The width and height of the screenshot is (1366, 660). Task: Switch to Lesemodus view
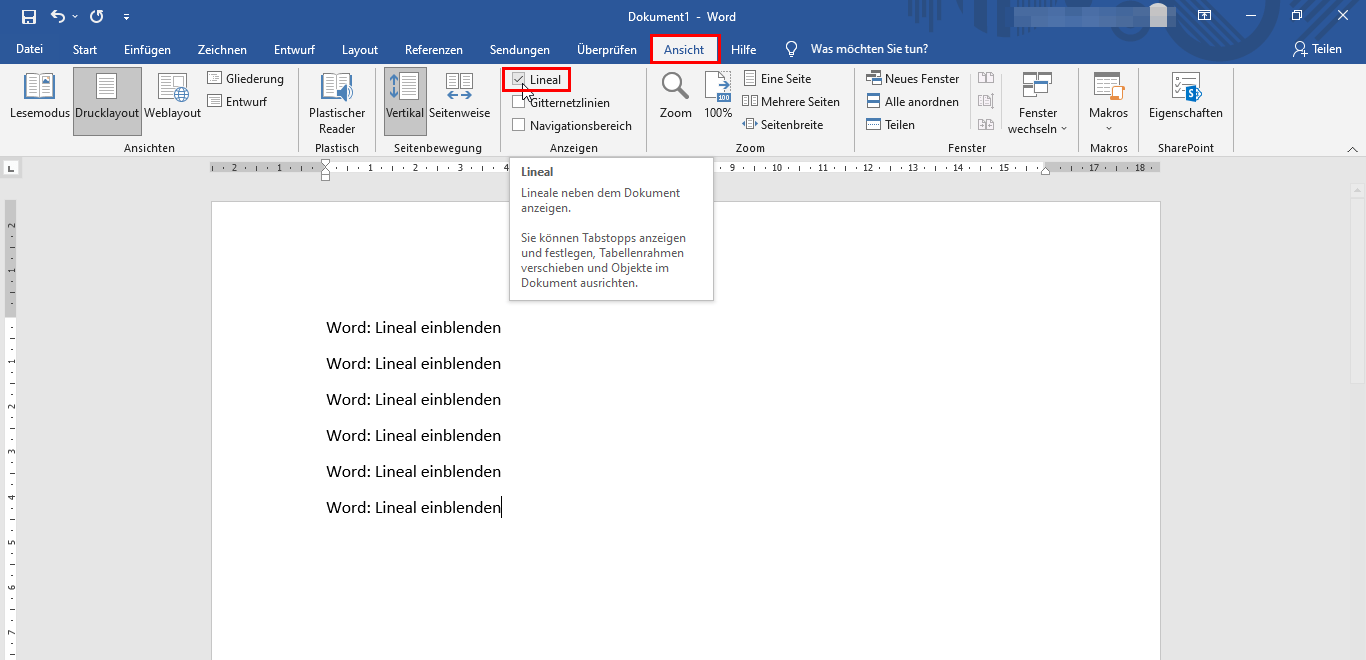coord(40,97)
